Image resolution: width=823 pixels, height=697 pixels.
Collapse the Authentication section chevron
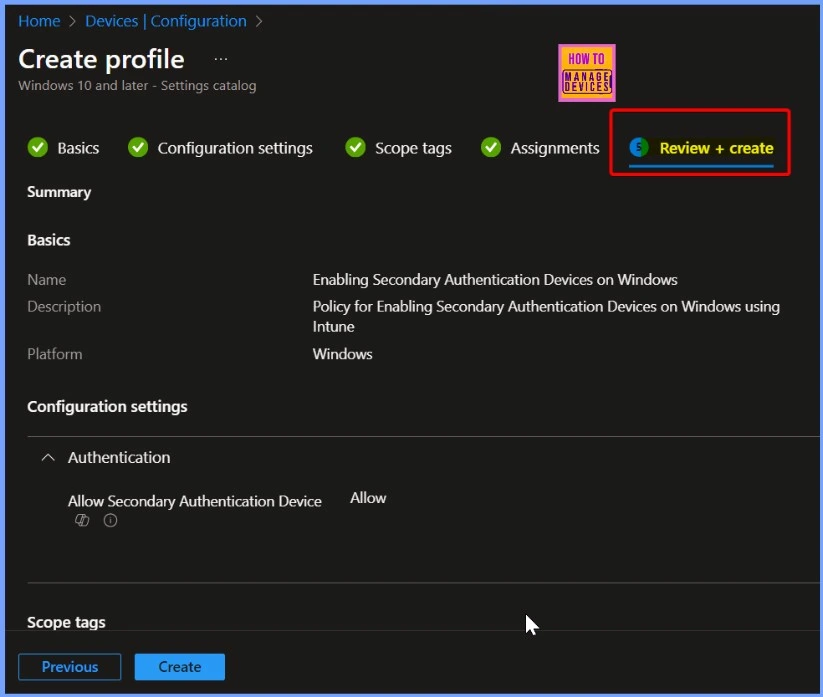pyautogui.click(x=47, y=458)
